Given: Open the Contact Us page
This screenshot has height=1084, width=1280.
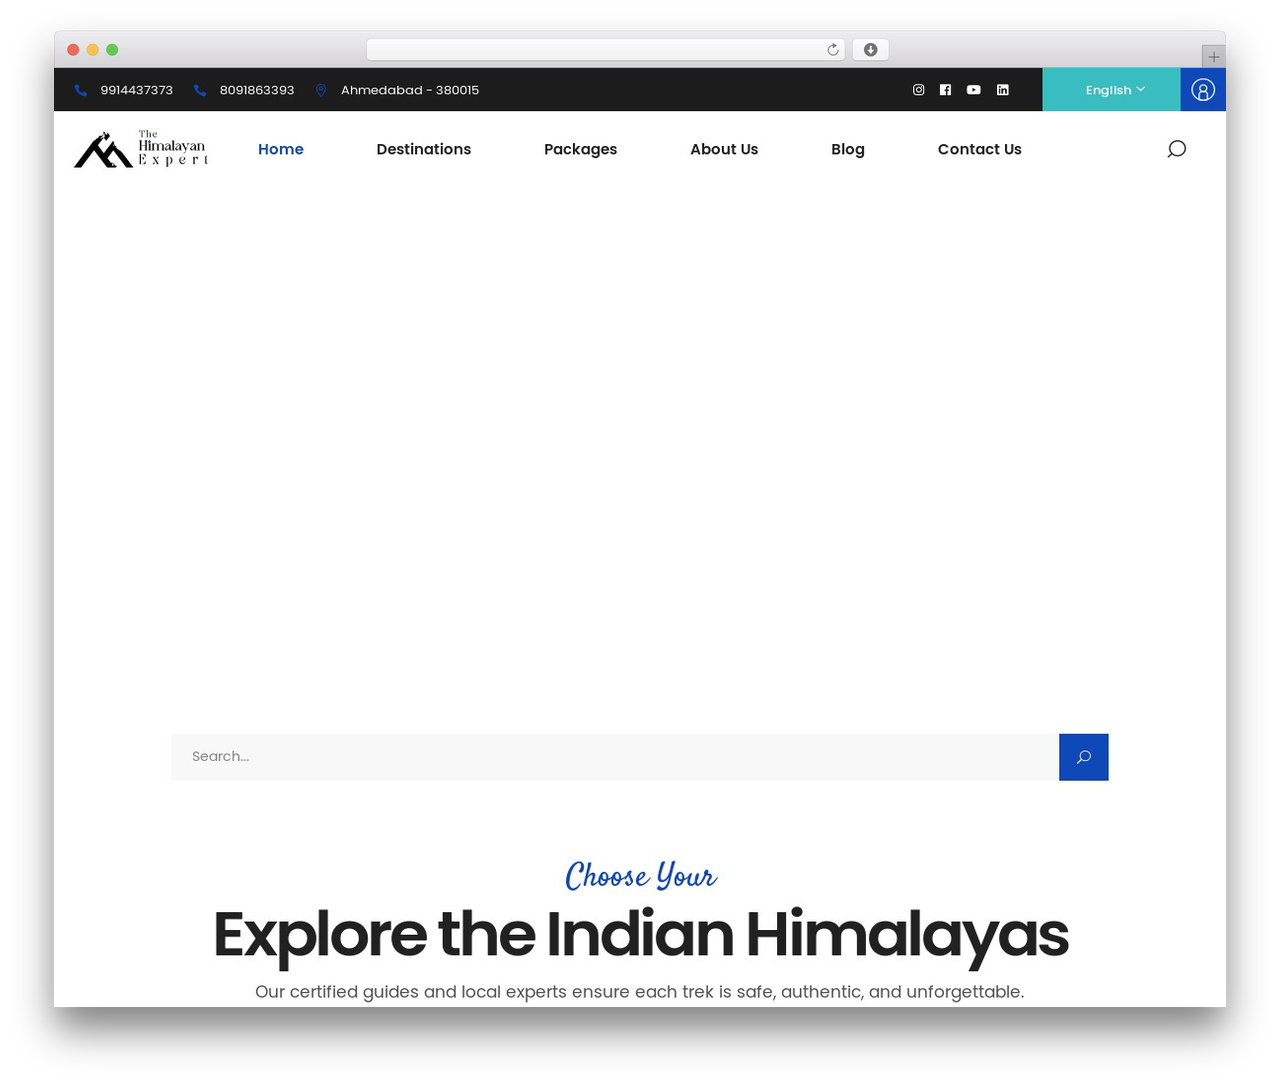Looking at the screenshot, I should tap(980, 149).
